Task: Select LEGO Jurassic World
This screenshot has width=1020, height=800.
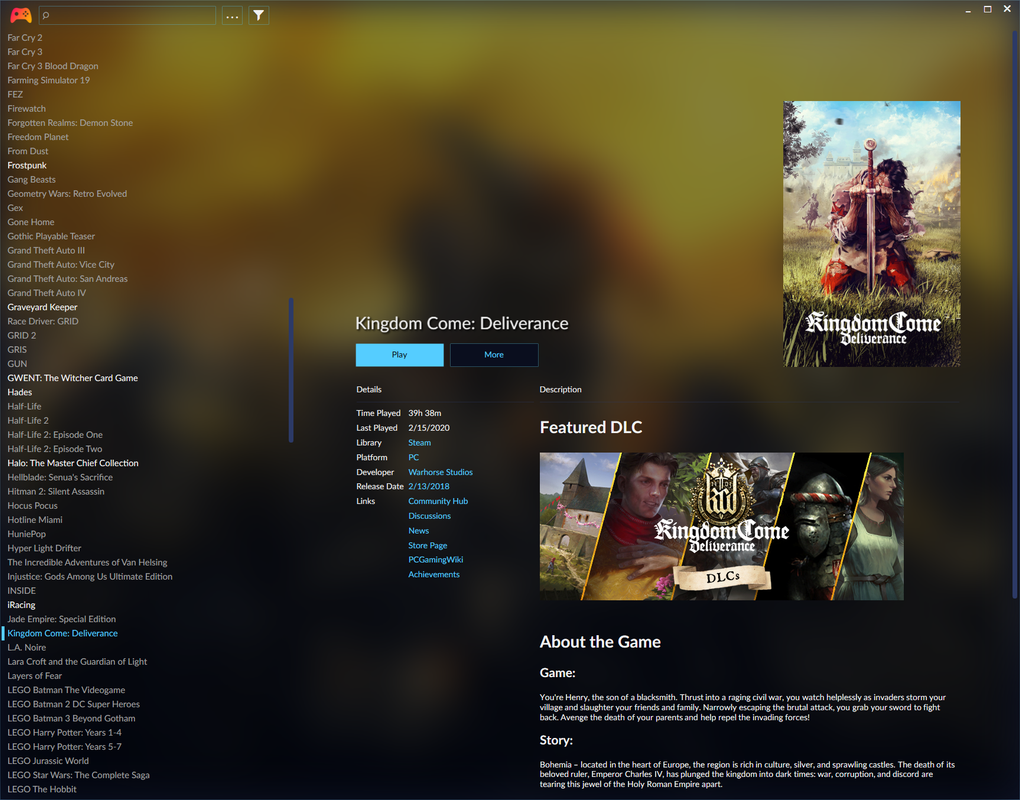Action: 48,761
